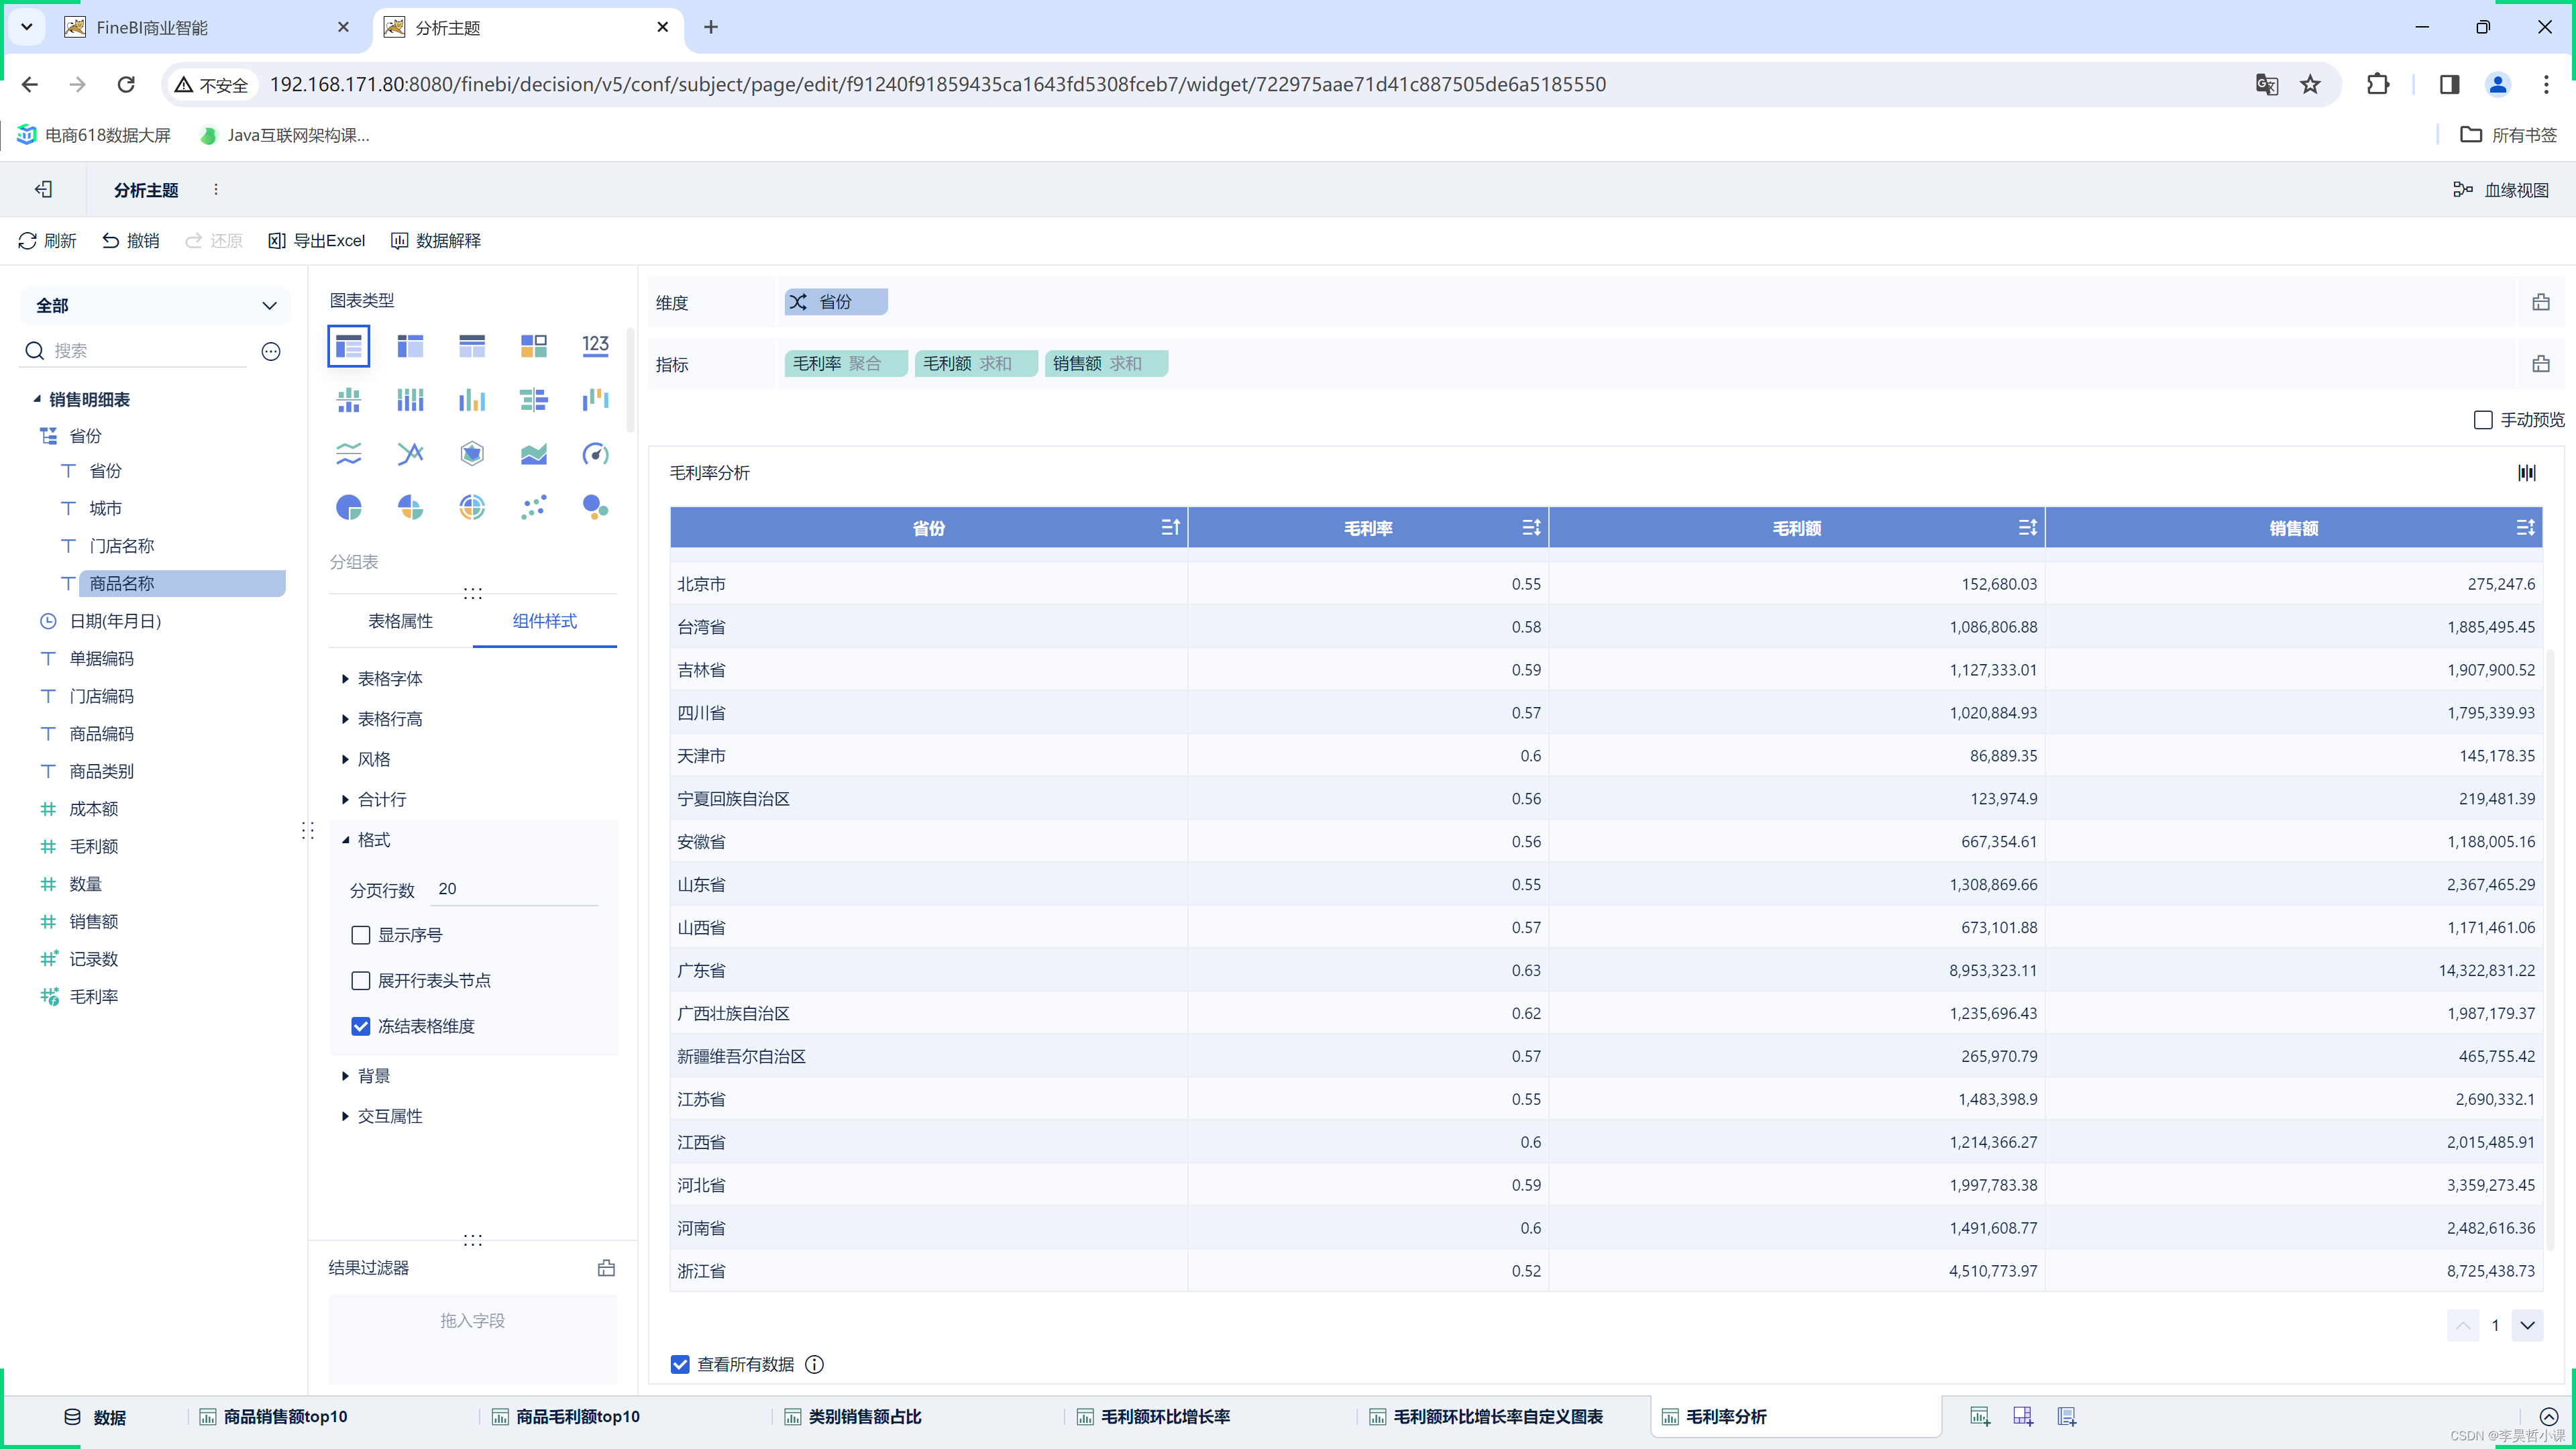Select the area chart type

click(534, 454)
